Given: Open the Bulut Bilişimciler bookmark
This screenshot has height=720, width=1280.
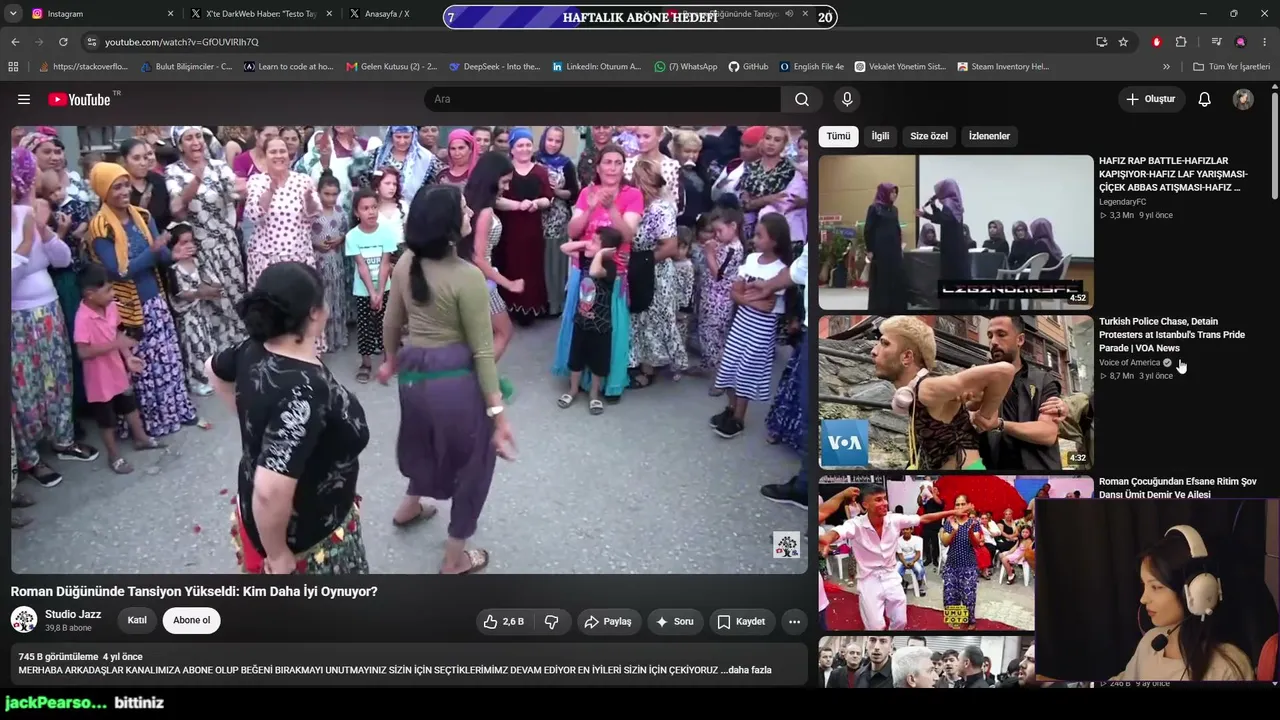Looking at the screenshot, I should pyautogui.click(x=186, y=67).
